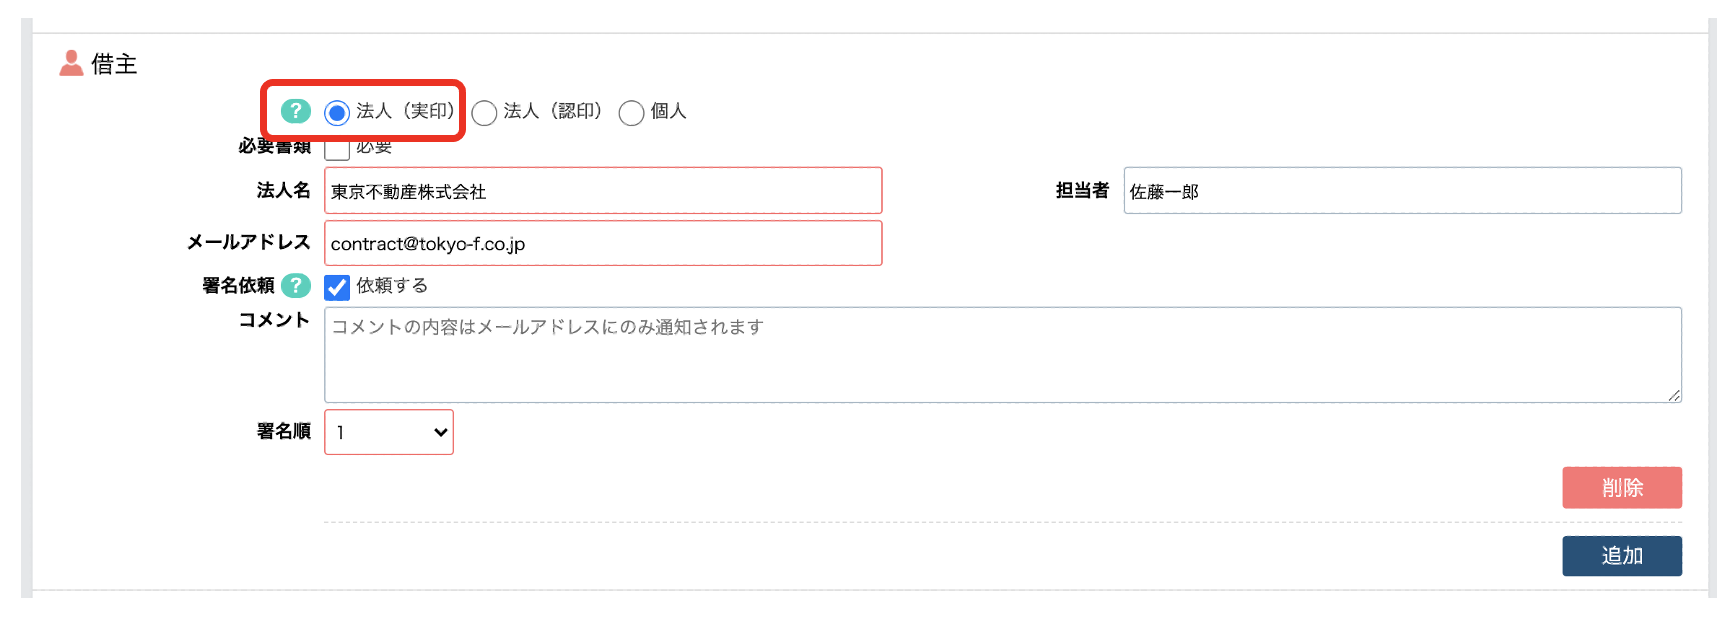The image size is (1728, 622).
Task: Open the 署名順 dropdown
Action: pyautogui.click(x=389, y=432)
